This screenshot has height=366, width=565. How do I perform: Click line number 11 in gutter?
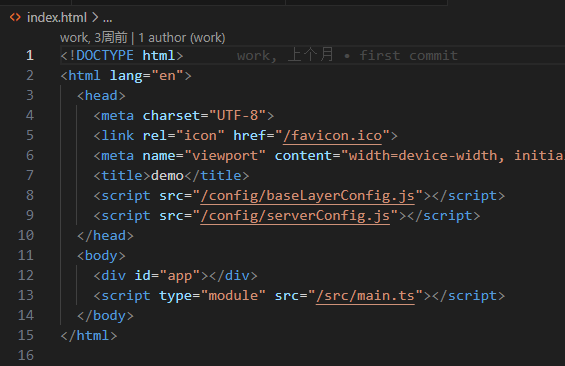pyautogui.click(x=26, y=255)
